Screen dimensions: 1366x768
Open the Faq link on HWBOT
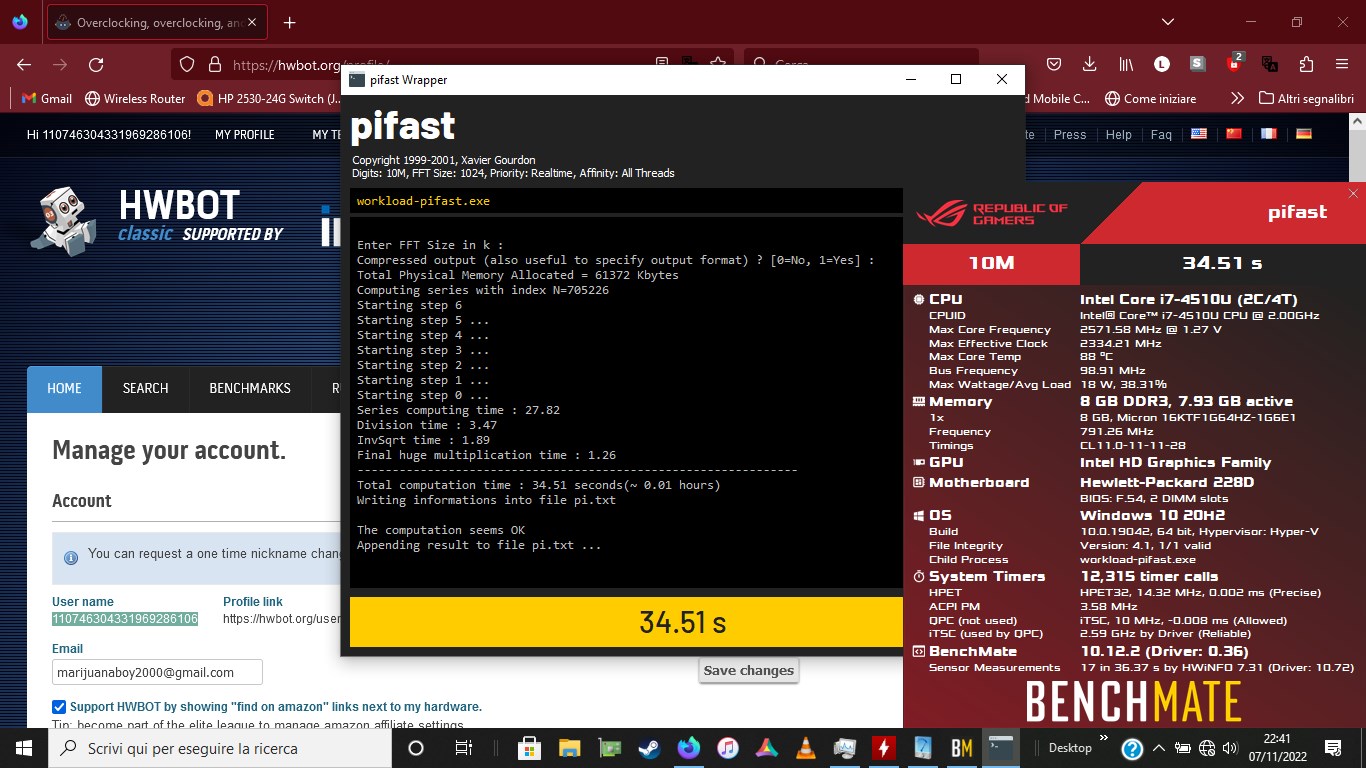[1161, 134]
